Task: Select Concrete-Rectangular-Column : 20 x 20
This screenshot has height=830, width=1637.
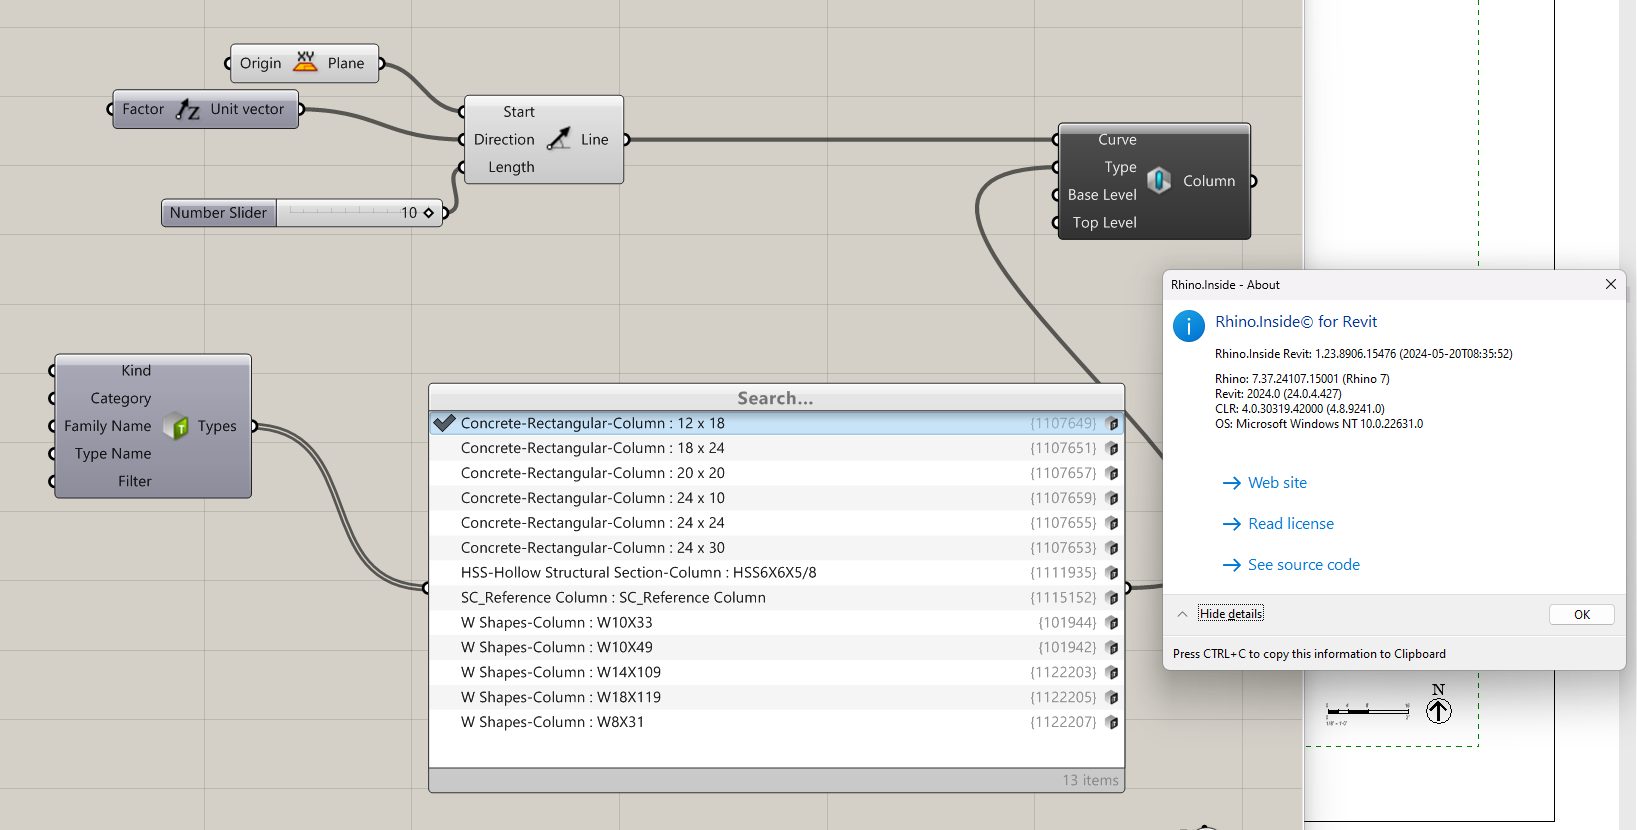Action: click(776, 473)
